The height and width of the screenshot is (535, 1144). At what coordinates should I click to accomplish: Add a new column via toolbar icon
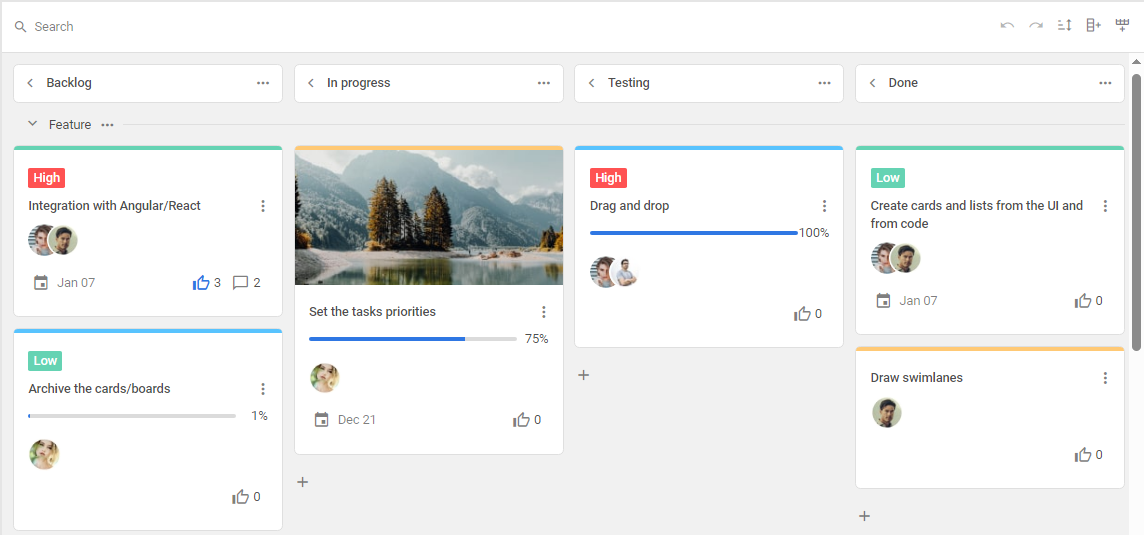[1093, 26]
